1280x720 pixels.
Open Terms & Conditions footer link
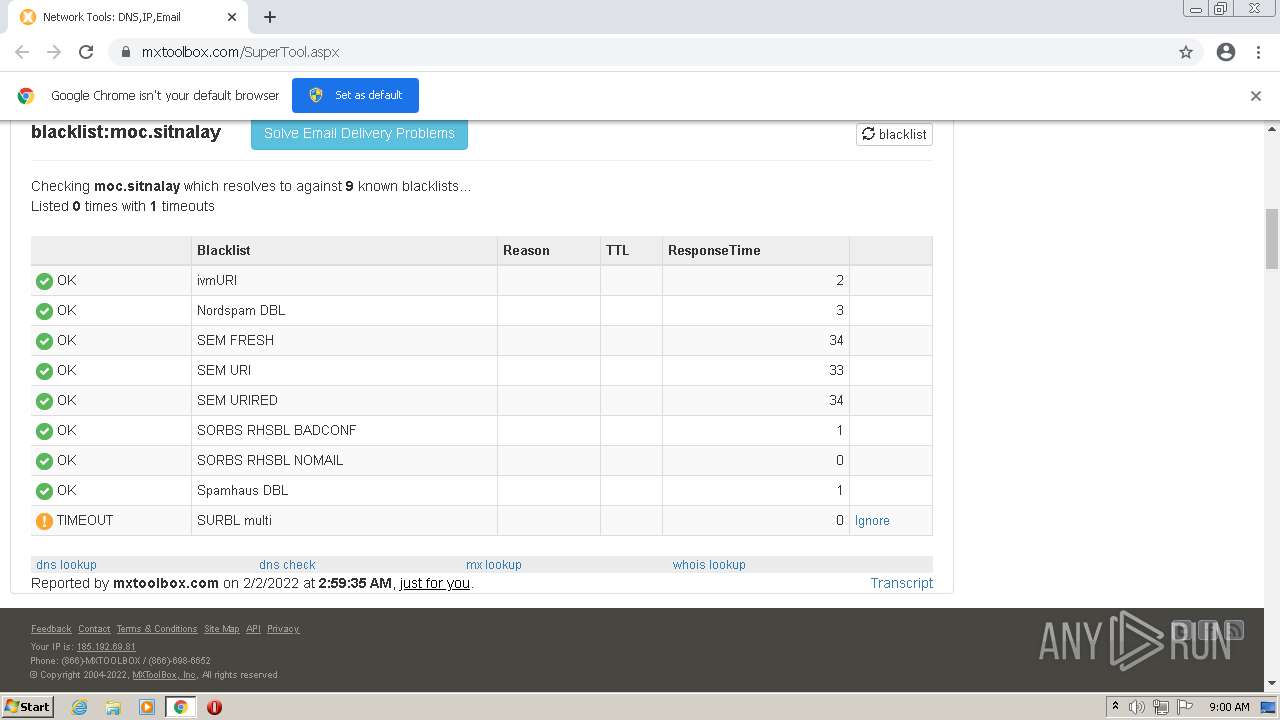157,629
